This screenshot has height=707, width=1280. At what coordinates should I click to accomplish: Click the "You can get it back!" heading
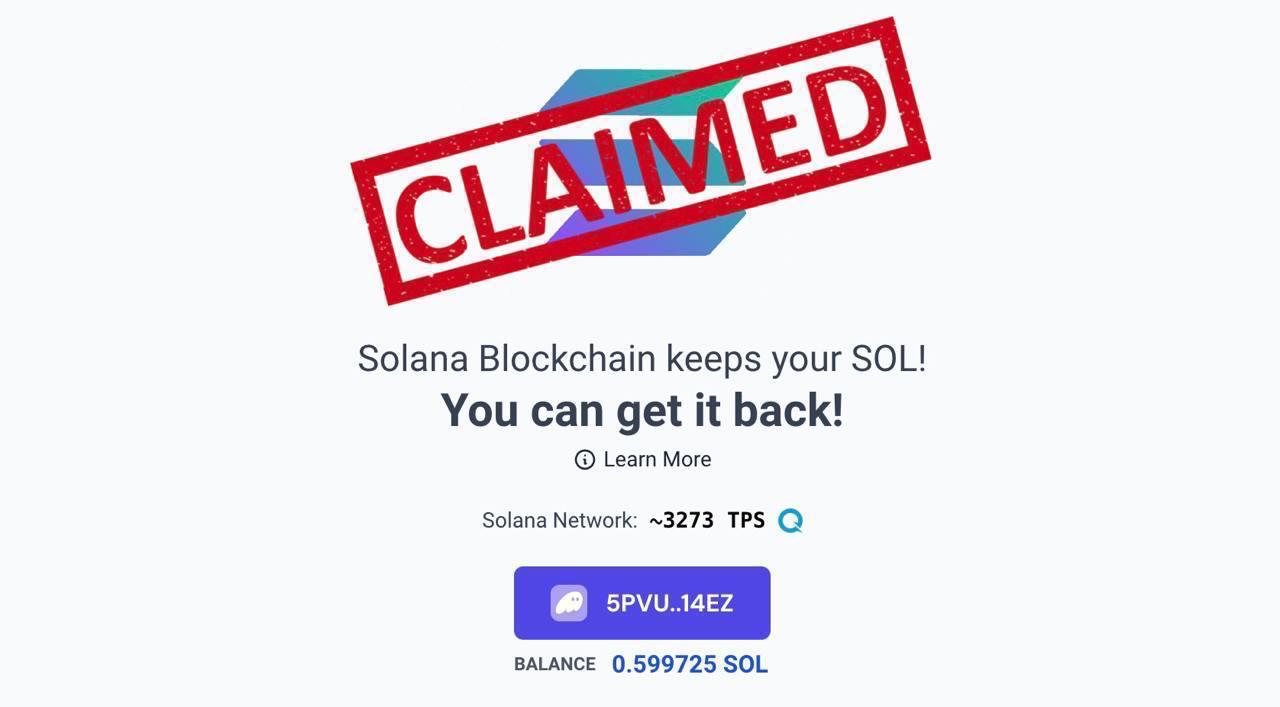pyautogui.click(x=642, y=410)
